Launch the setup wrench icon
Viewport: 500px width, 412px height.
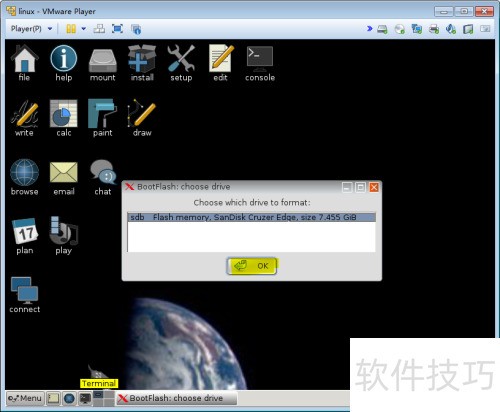point(181,63)
